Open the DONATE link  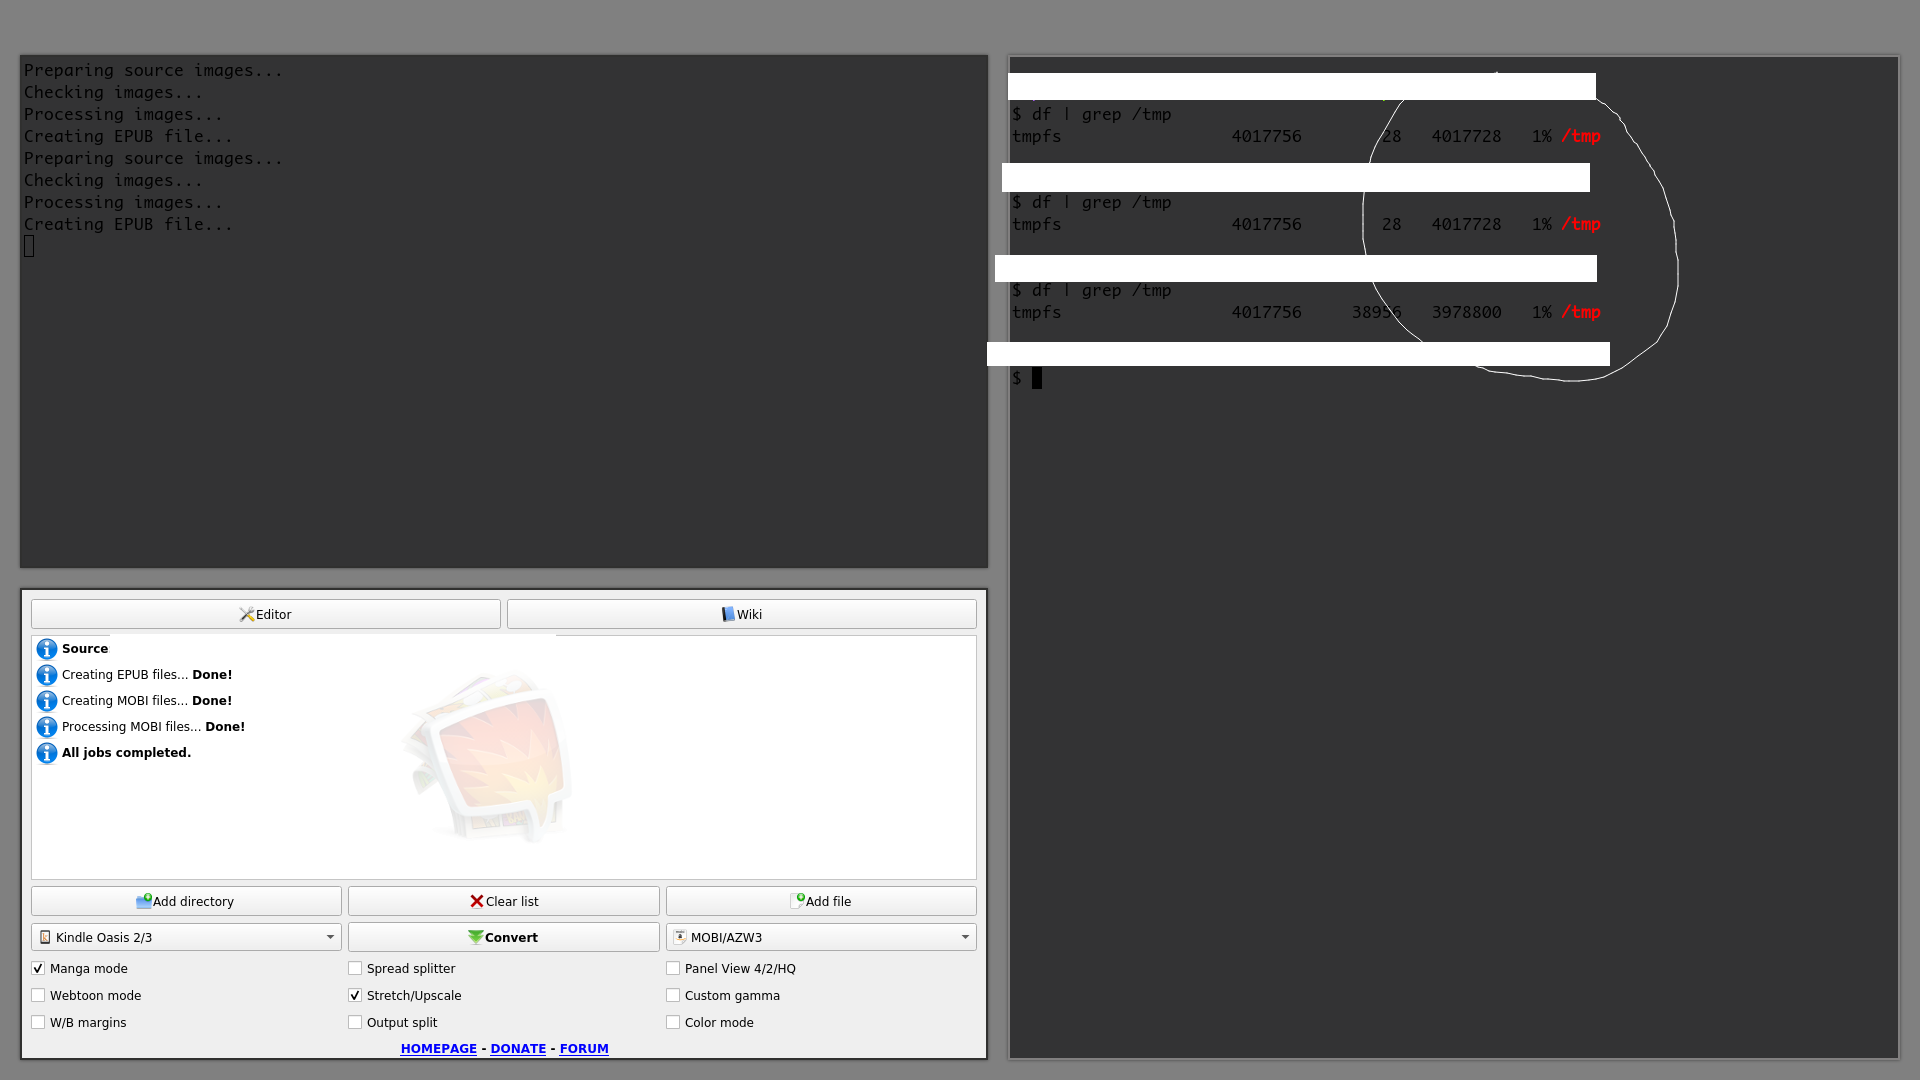tap(518, 1048)
